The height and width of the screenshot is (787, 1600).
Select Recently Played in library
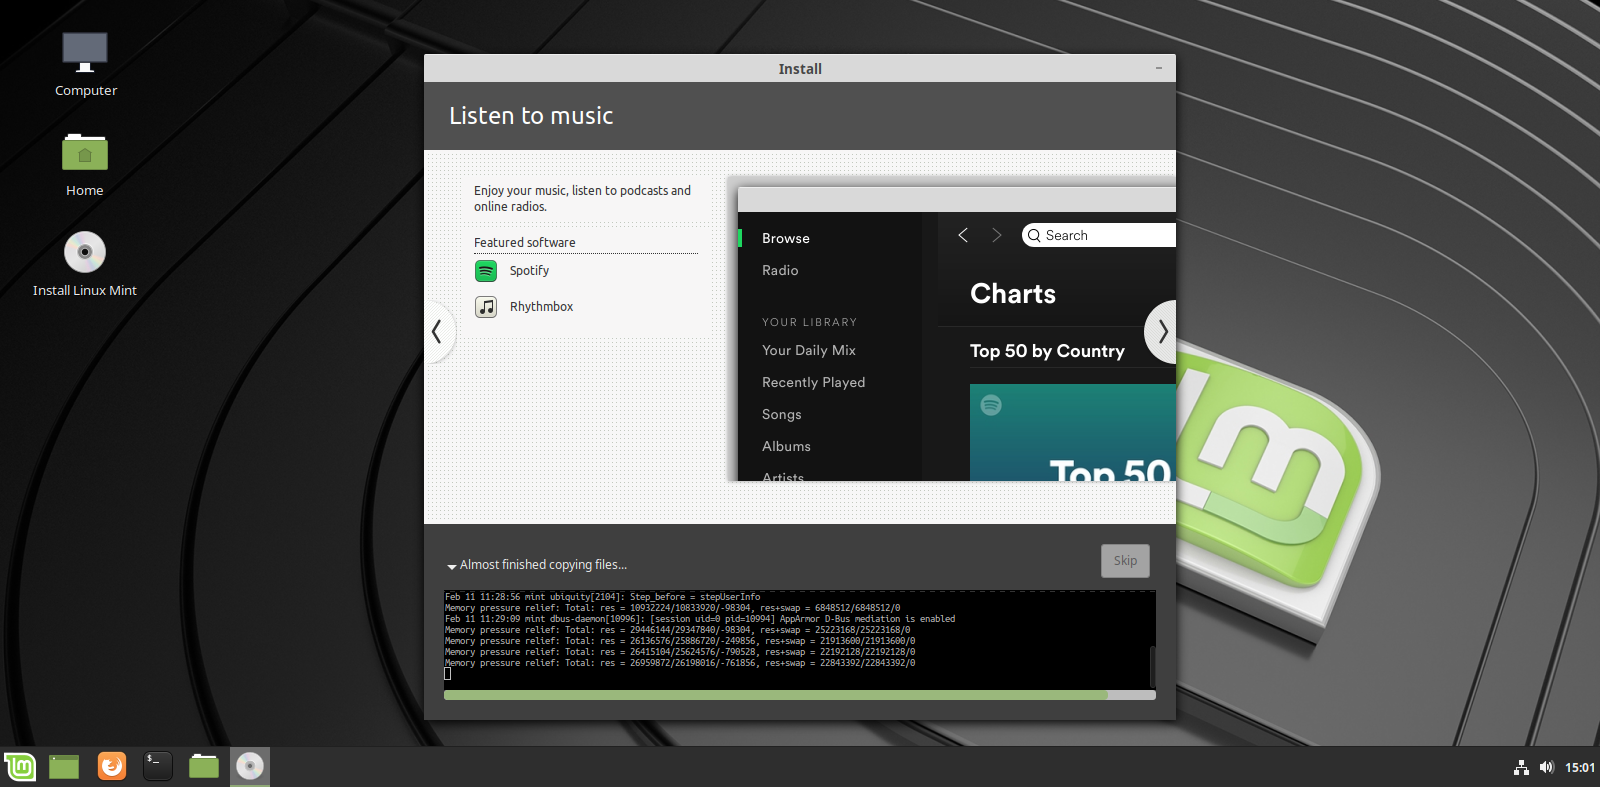814,382
